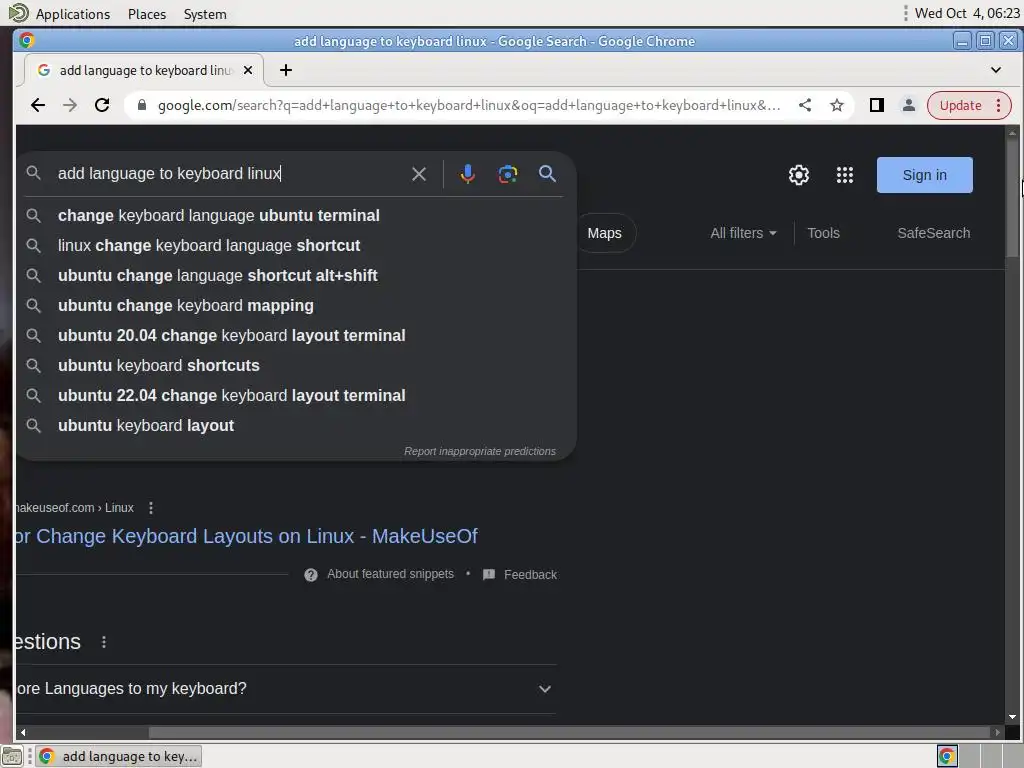Open About featured snippets help icon

pyautogui.click(x=311, y=575)
